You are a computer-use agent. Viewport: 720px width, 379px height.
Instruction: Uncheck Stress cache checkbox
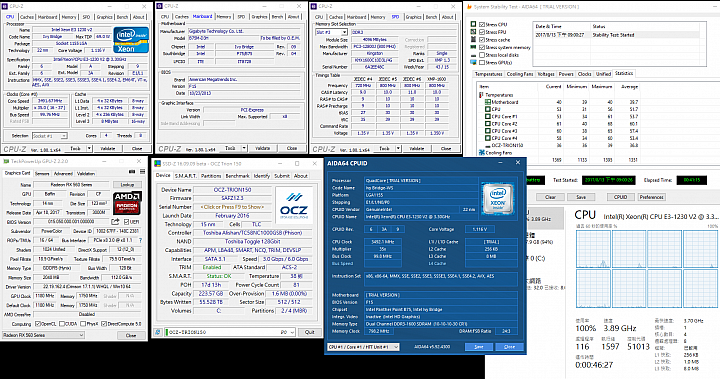(482, 40)
